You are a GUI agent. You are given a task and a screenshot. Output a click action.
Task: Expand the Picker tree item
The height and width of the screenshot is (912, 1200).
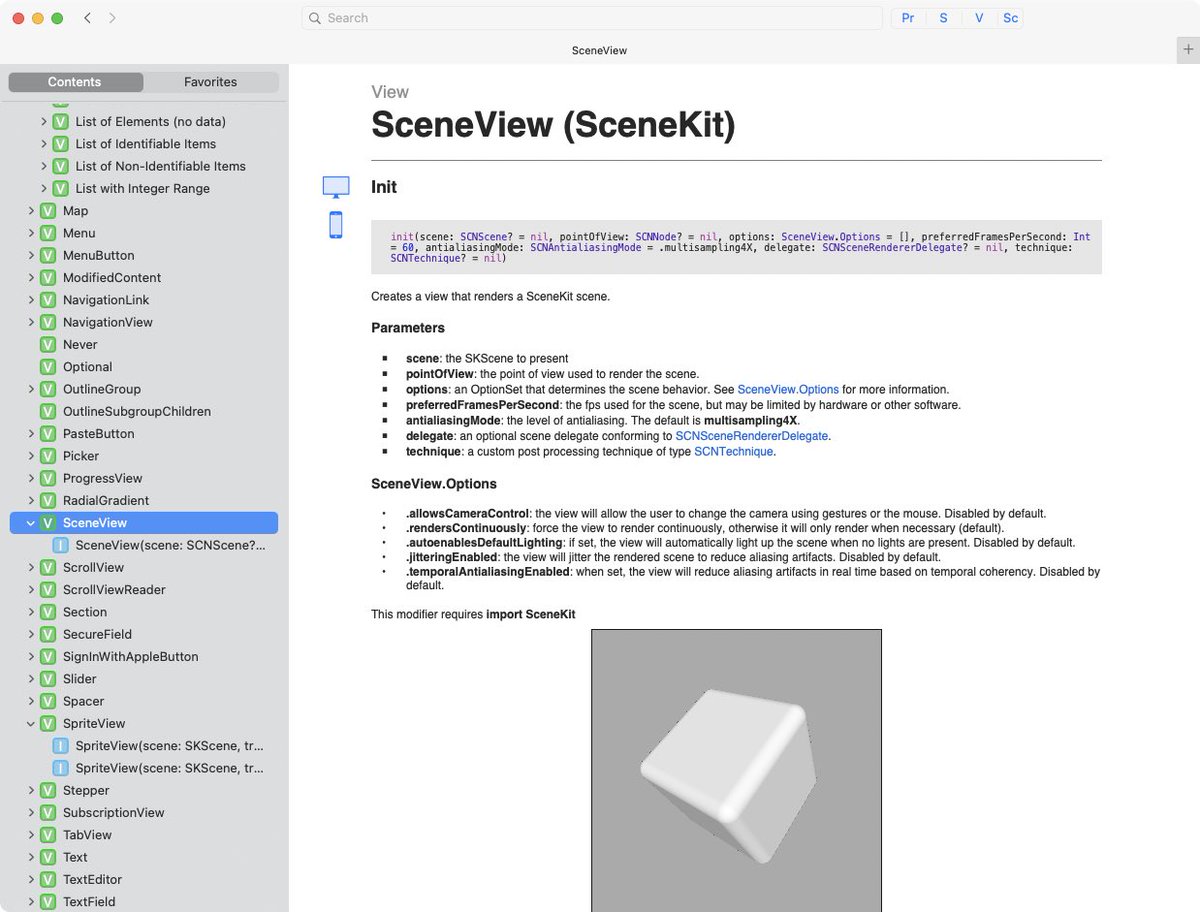(31, 456)
